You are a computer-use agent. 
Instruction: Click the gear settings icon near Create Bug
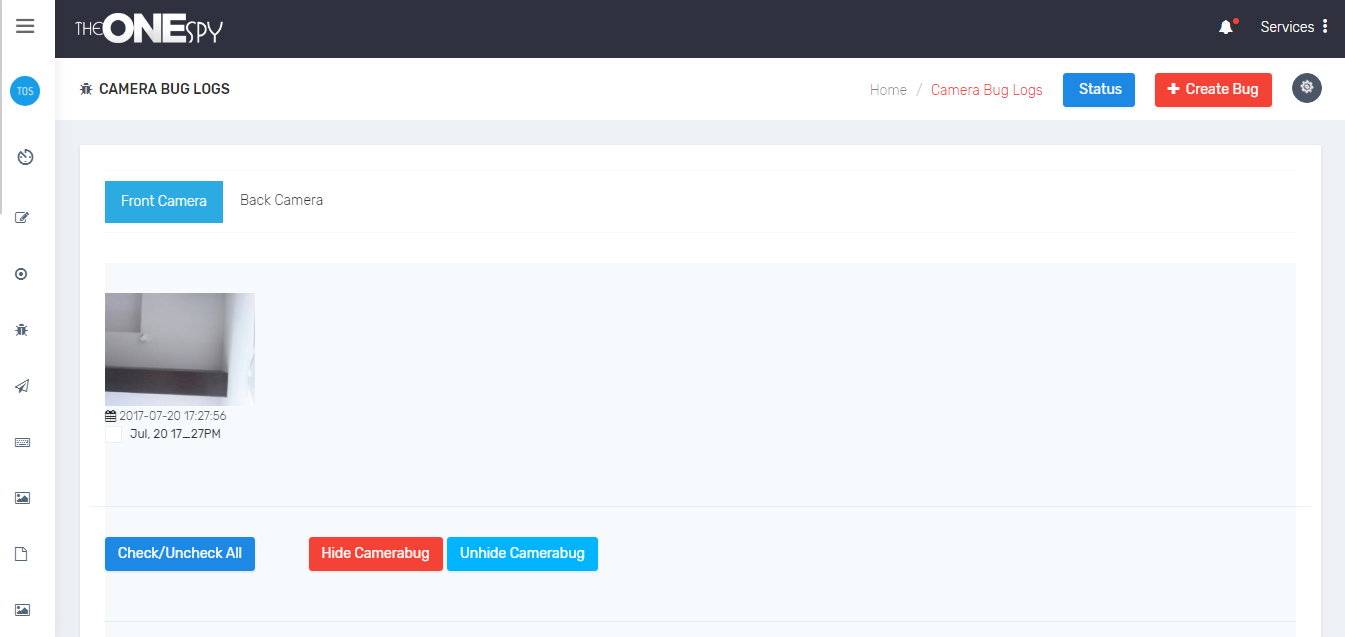(x=1306, y=88)
